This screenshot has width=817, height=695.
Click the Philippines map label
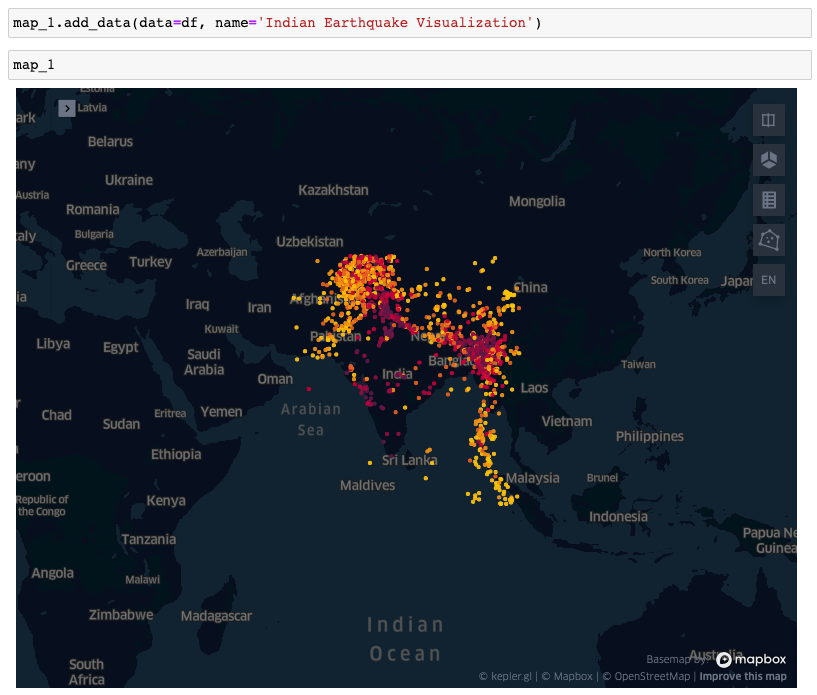pyautogui.click(x=650, y=437)
